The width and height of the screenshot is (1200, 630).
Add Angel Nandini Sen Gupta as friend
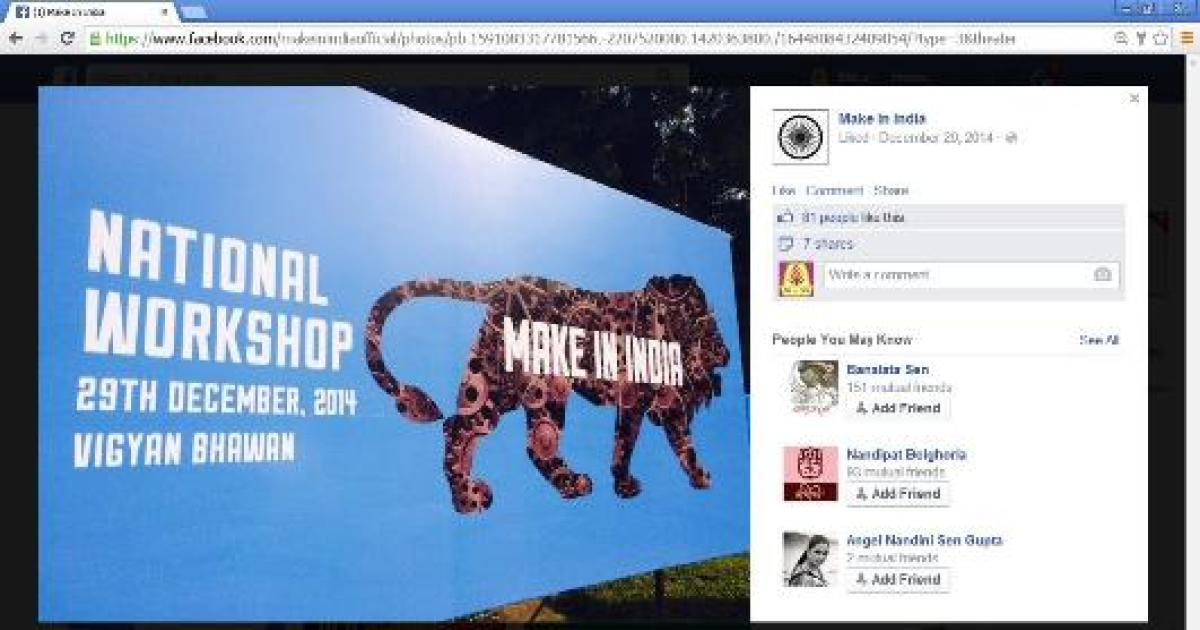pyautogui.click(x=898, y=580)
